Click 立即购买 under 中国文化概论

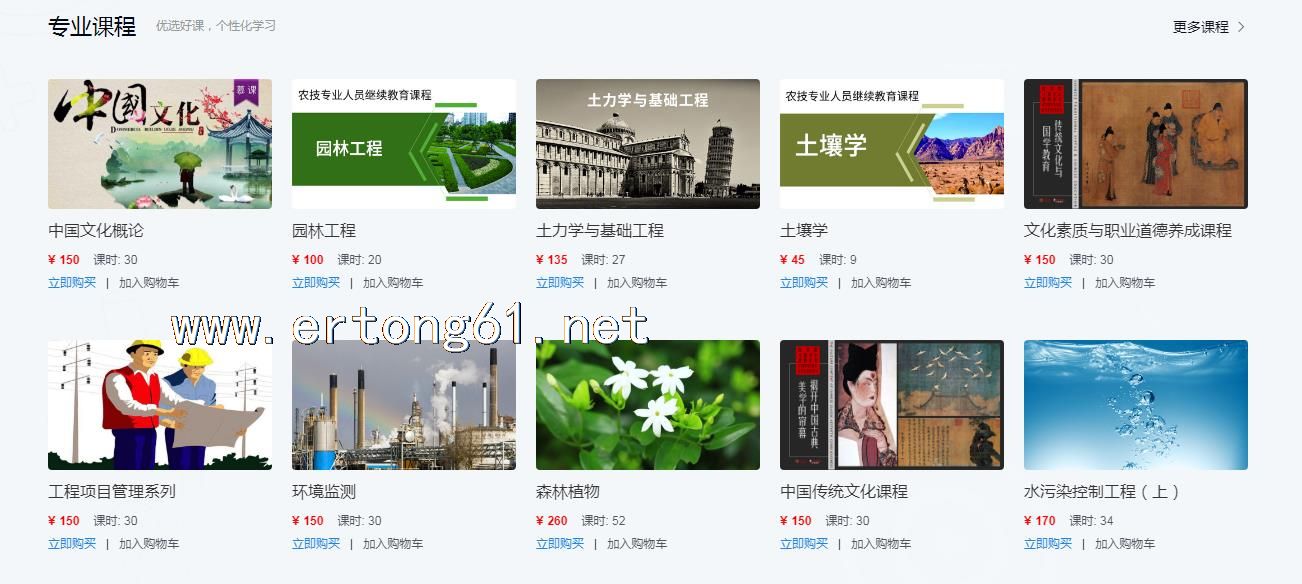pos(72,283)
